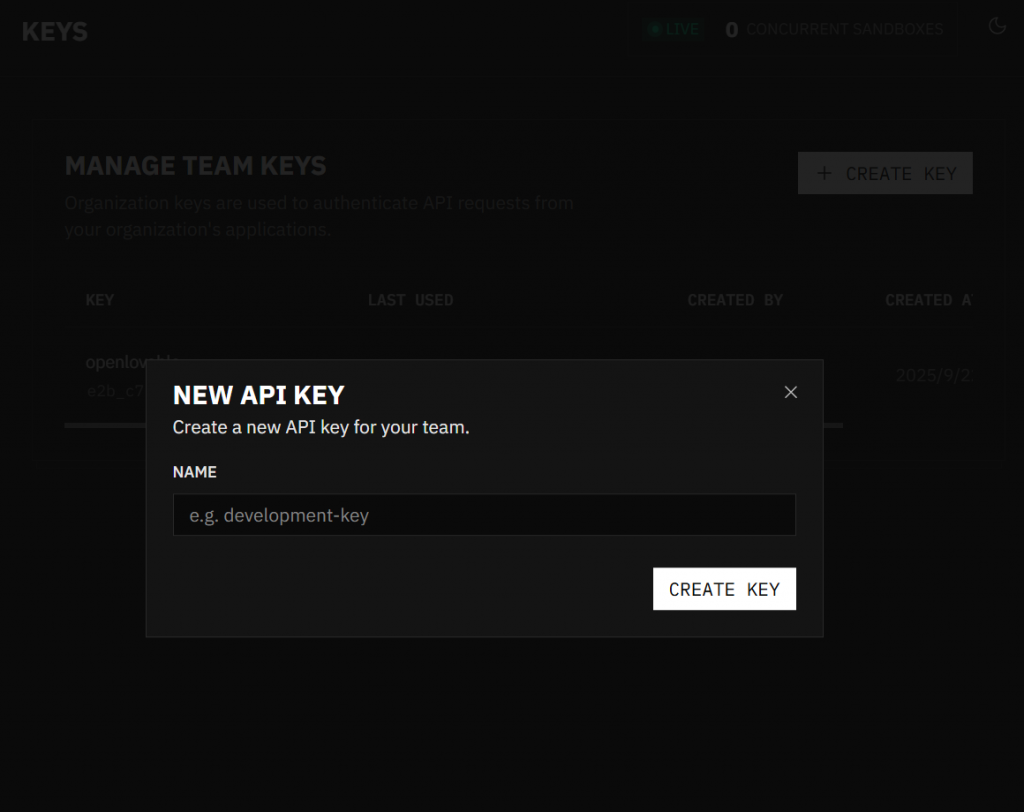Image resolution: width=1024 pixels, height=812 pixels.
Task: Toggle the dark mode moon icon
Action: click(997, 26)
